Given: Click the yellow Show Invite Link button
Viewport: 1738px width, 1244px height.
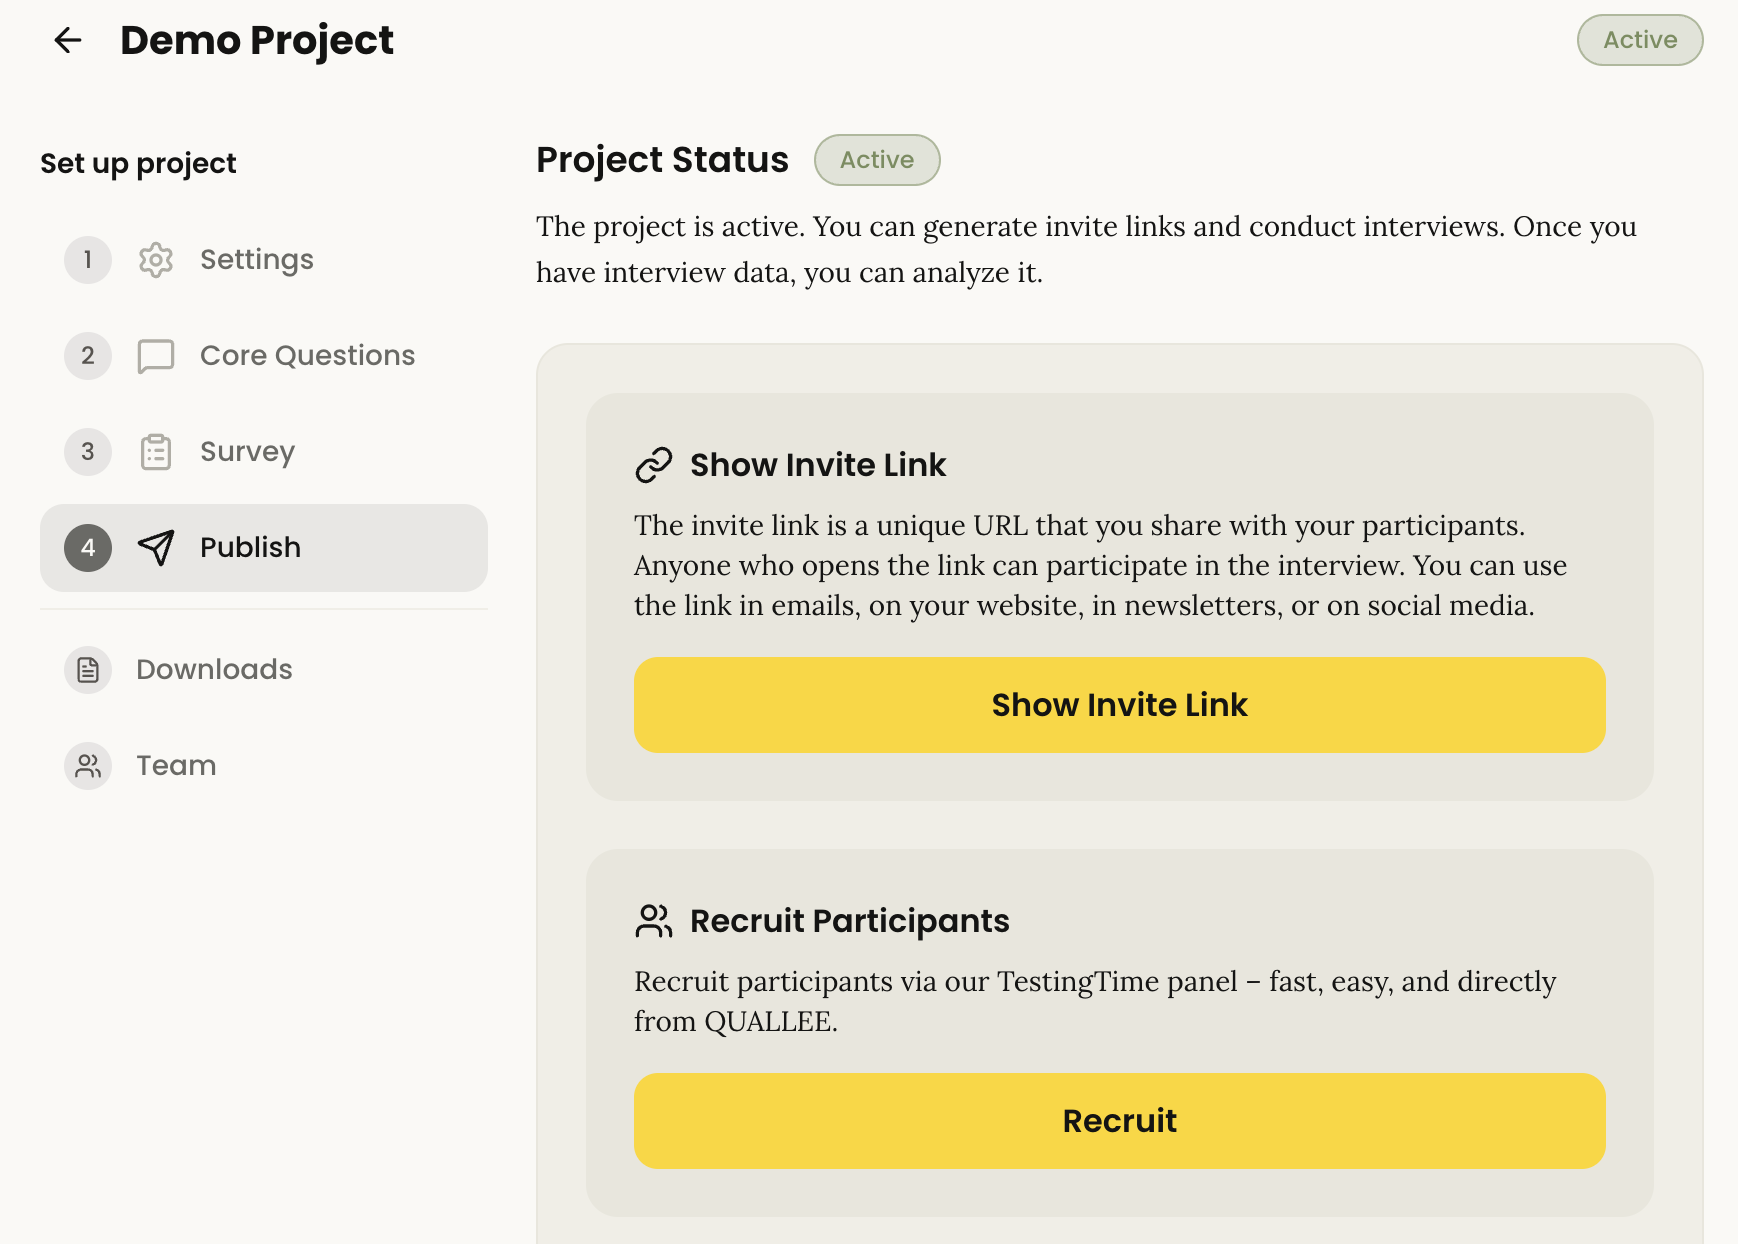Looking at the screenshot, I should 1120,705.
